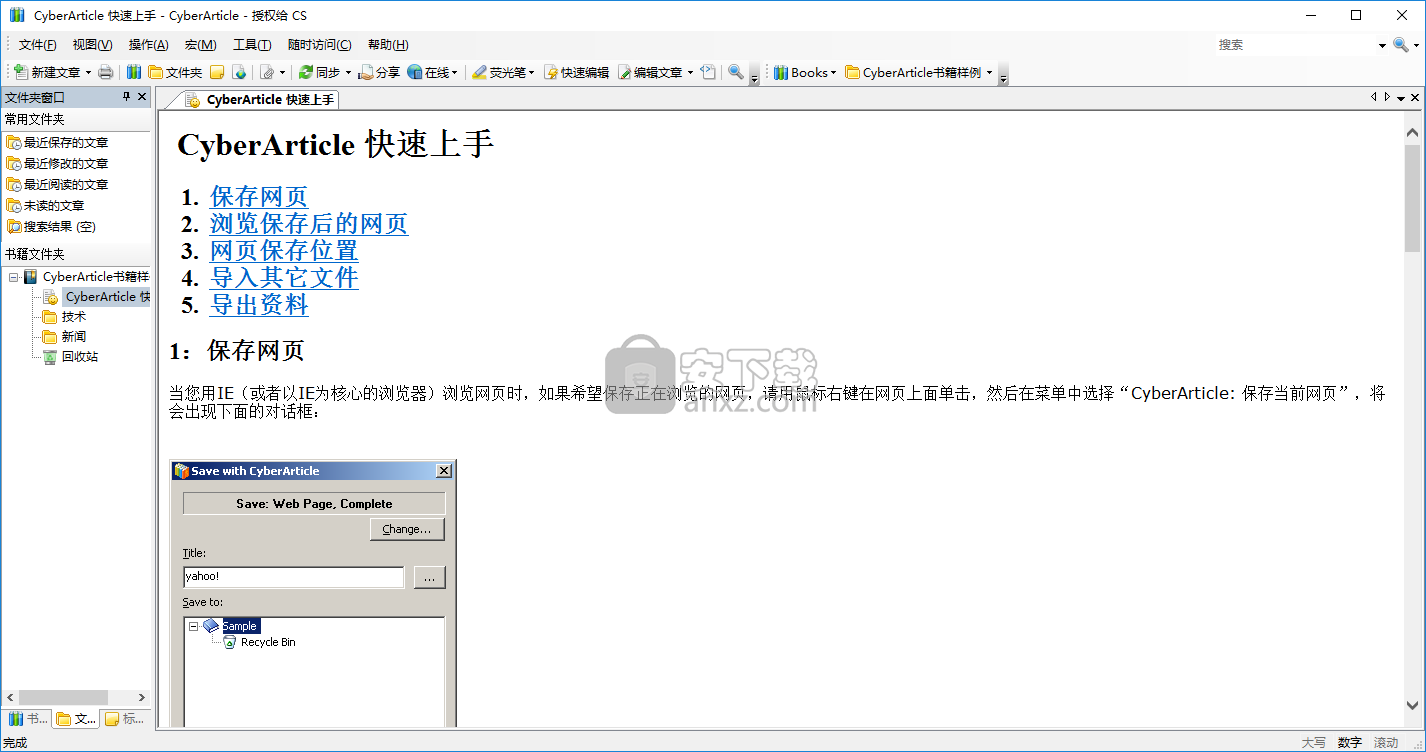
Task: Click the print icon in toolbar
Action: (105, 72)
